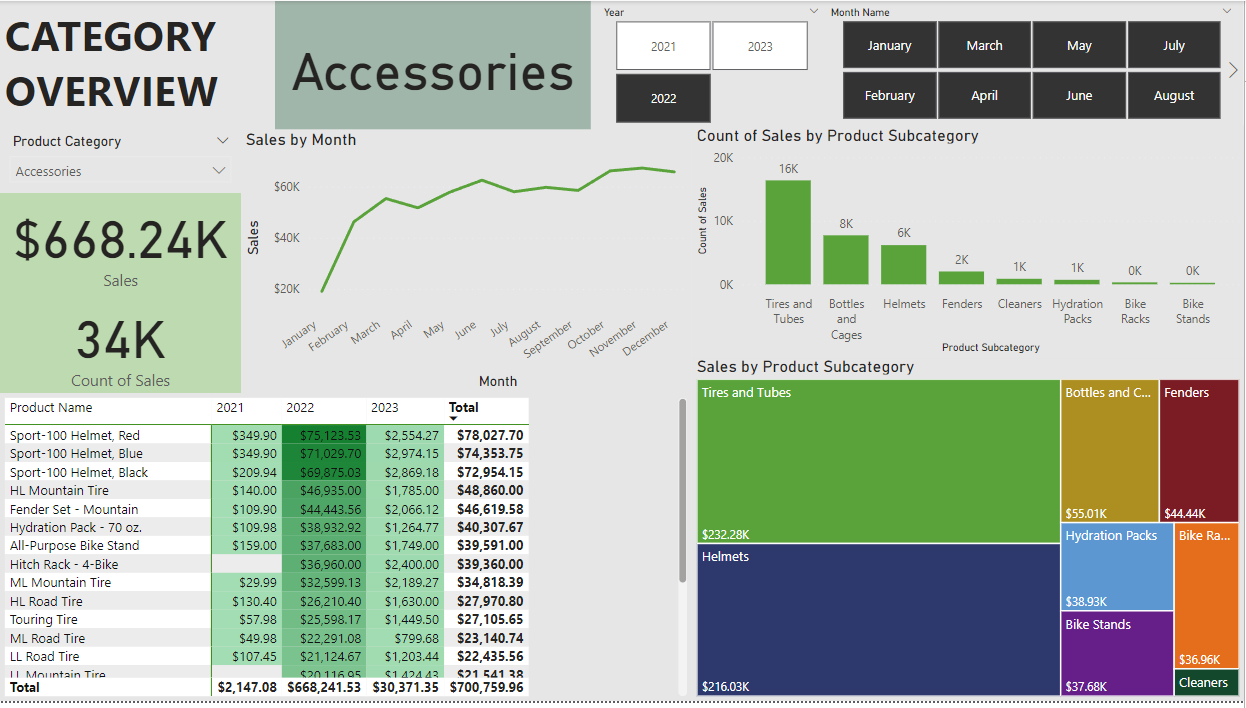Image resolution: width=1246 pixels, height=708 pixels.
Task: Click the Tires and Tubes bar
Action: [788, 232]
